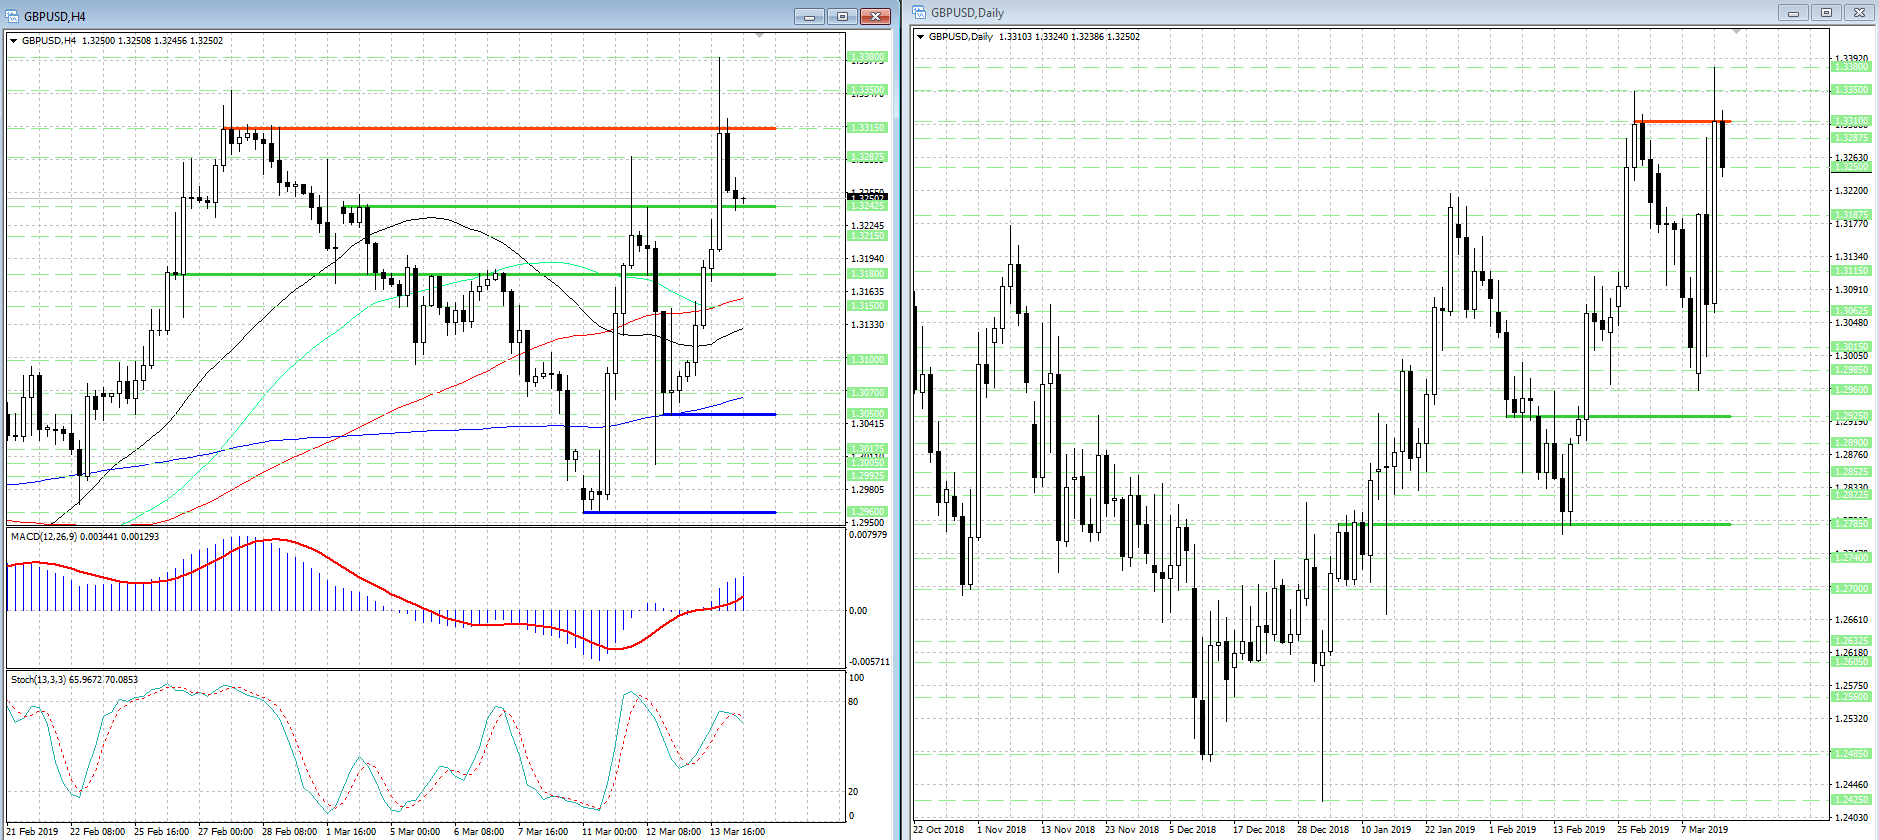Select the green line at 1.29250 on Daily chart

[1618, 416]
